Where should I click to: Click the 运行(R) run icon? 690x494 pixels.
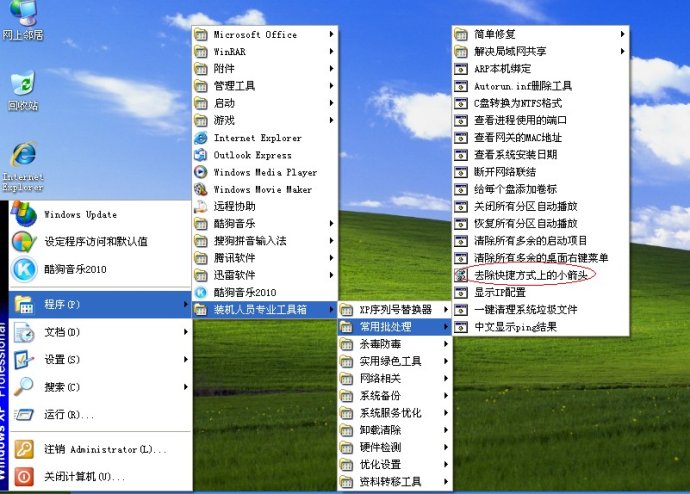(x=24, y=414)
